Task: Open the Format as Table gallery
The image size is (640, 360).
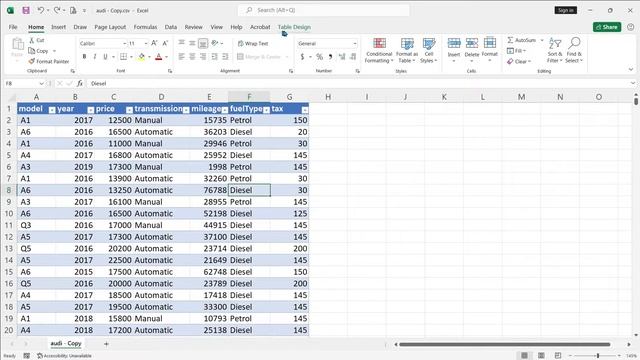Action: pos(407,50)
